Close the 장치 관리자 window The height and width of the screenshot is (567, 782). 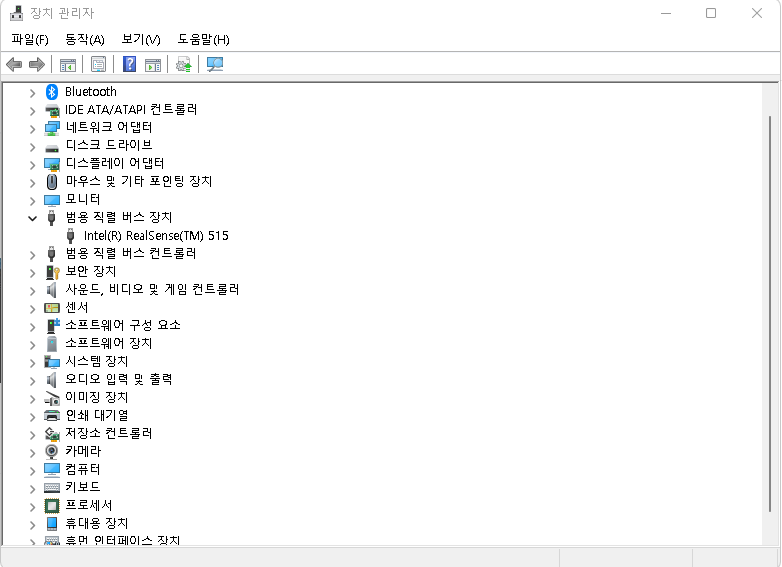757,13
